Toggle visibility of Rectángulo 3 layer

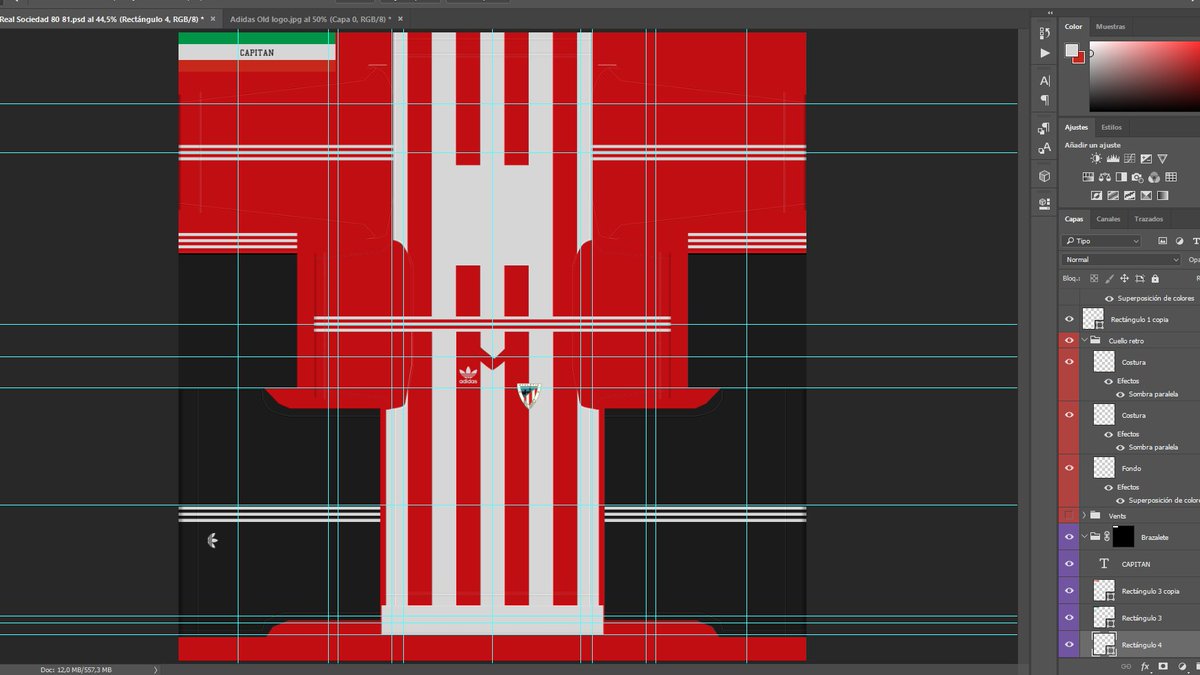[x=1069, y=618]
